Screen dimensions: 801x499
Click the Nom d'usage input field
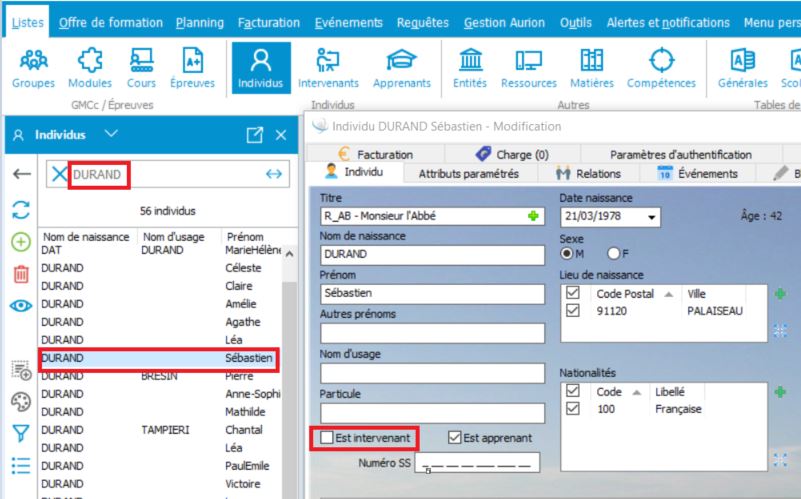(432, 374)
